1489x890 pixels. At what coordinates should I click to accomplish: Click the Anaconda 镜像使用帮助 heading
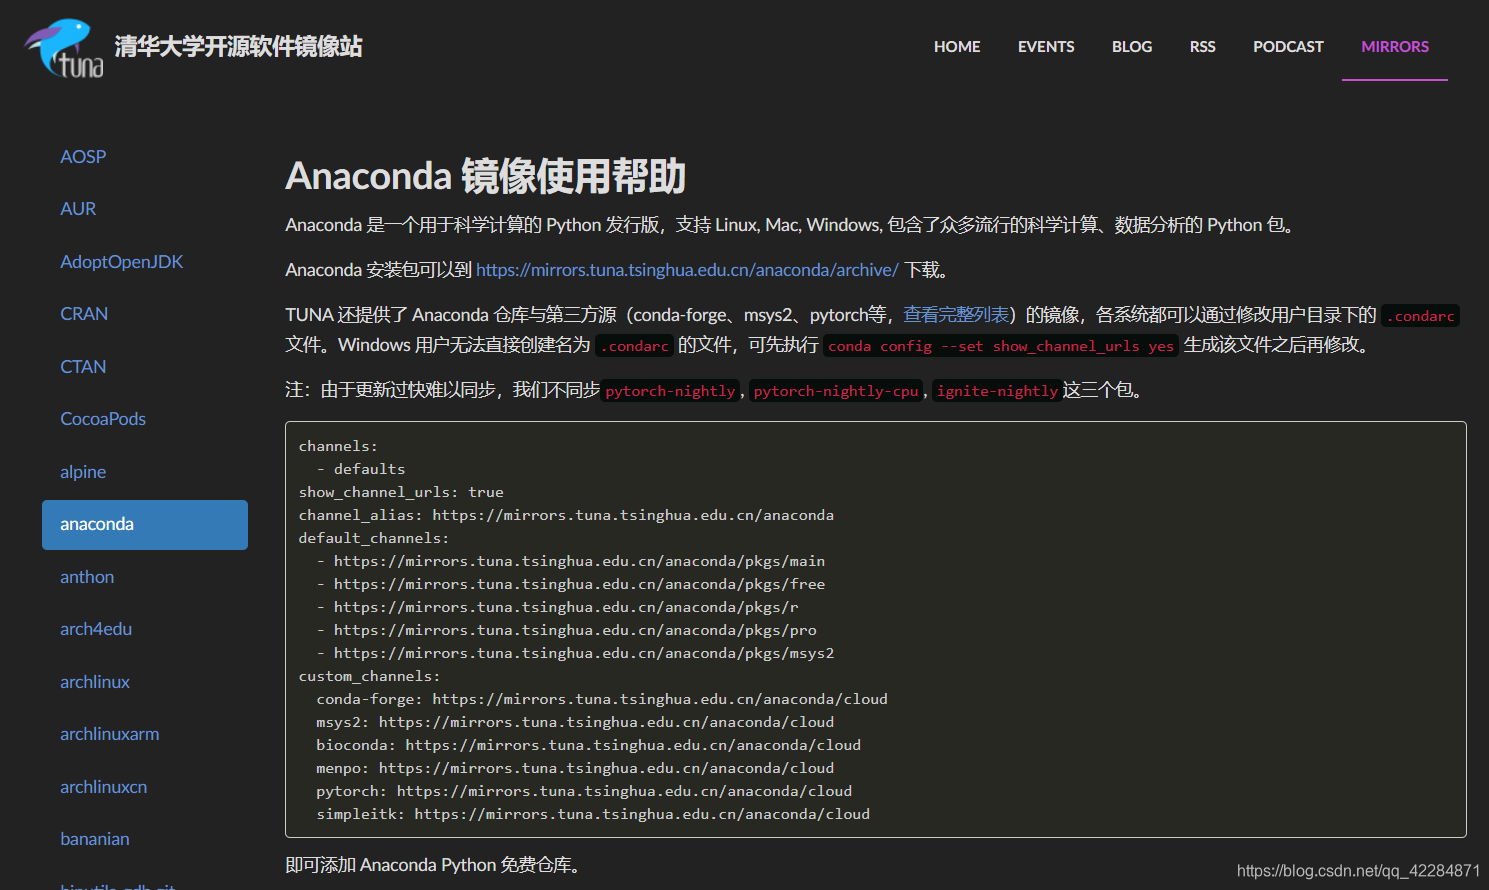(x=485, y=176)
